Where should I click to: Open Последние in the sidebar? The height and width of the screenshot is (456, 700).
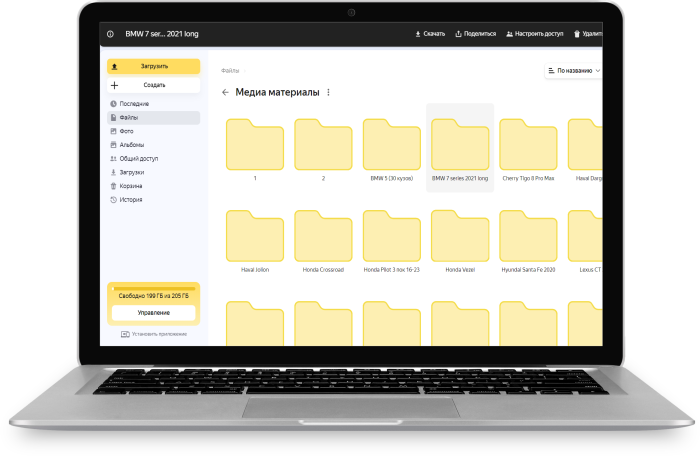(134, 104)
